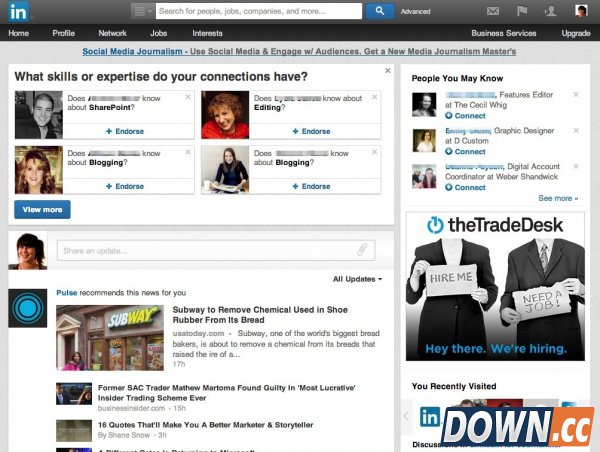Open the Pulse circular logo icon
Image resolution: width=600 pixels, height=452 pixels.
pyautogui.click(x=27, y=308)
